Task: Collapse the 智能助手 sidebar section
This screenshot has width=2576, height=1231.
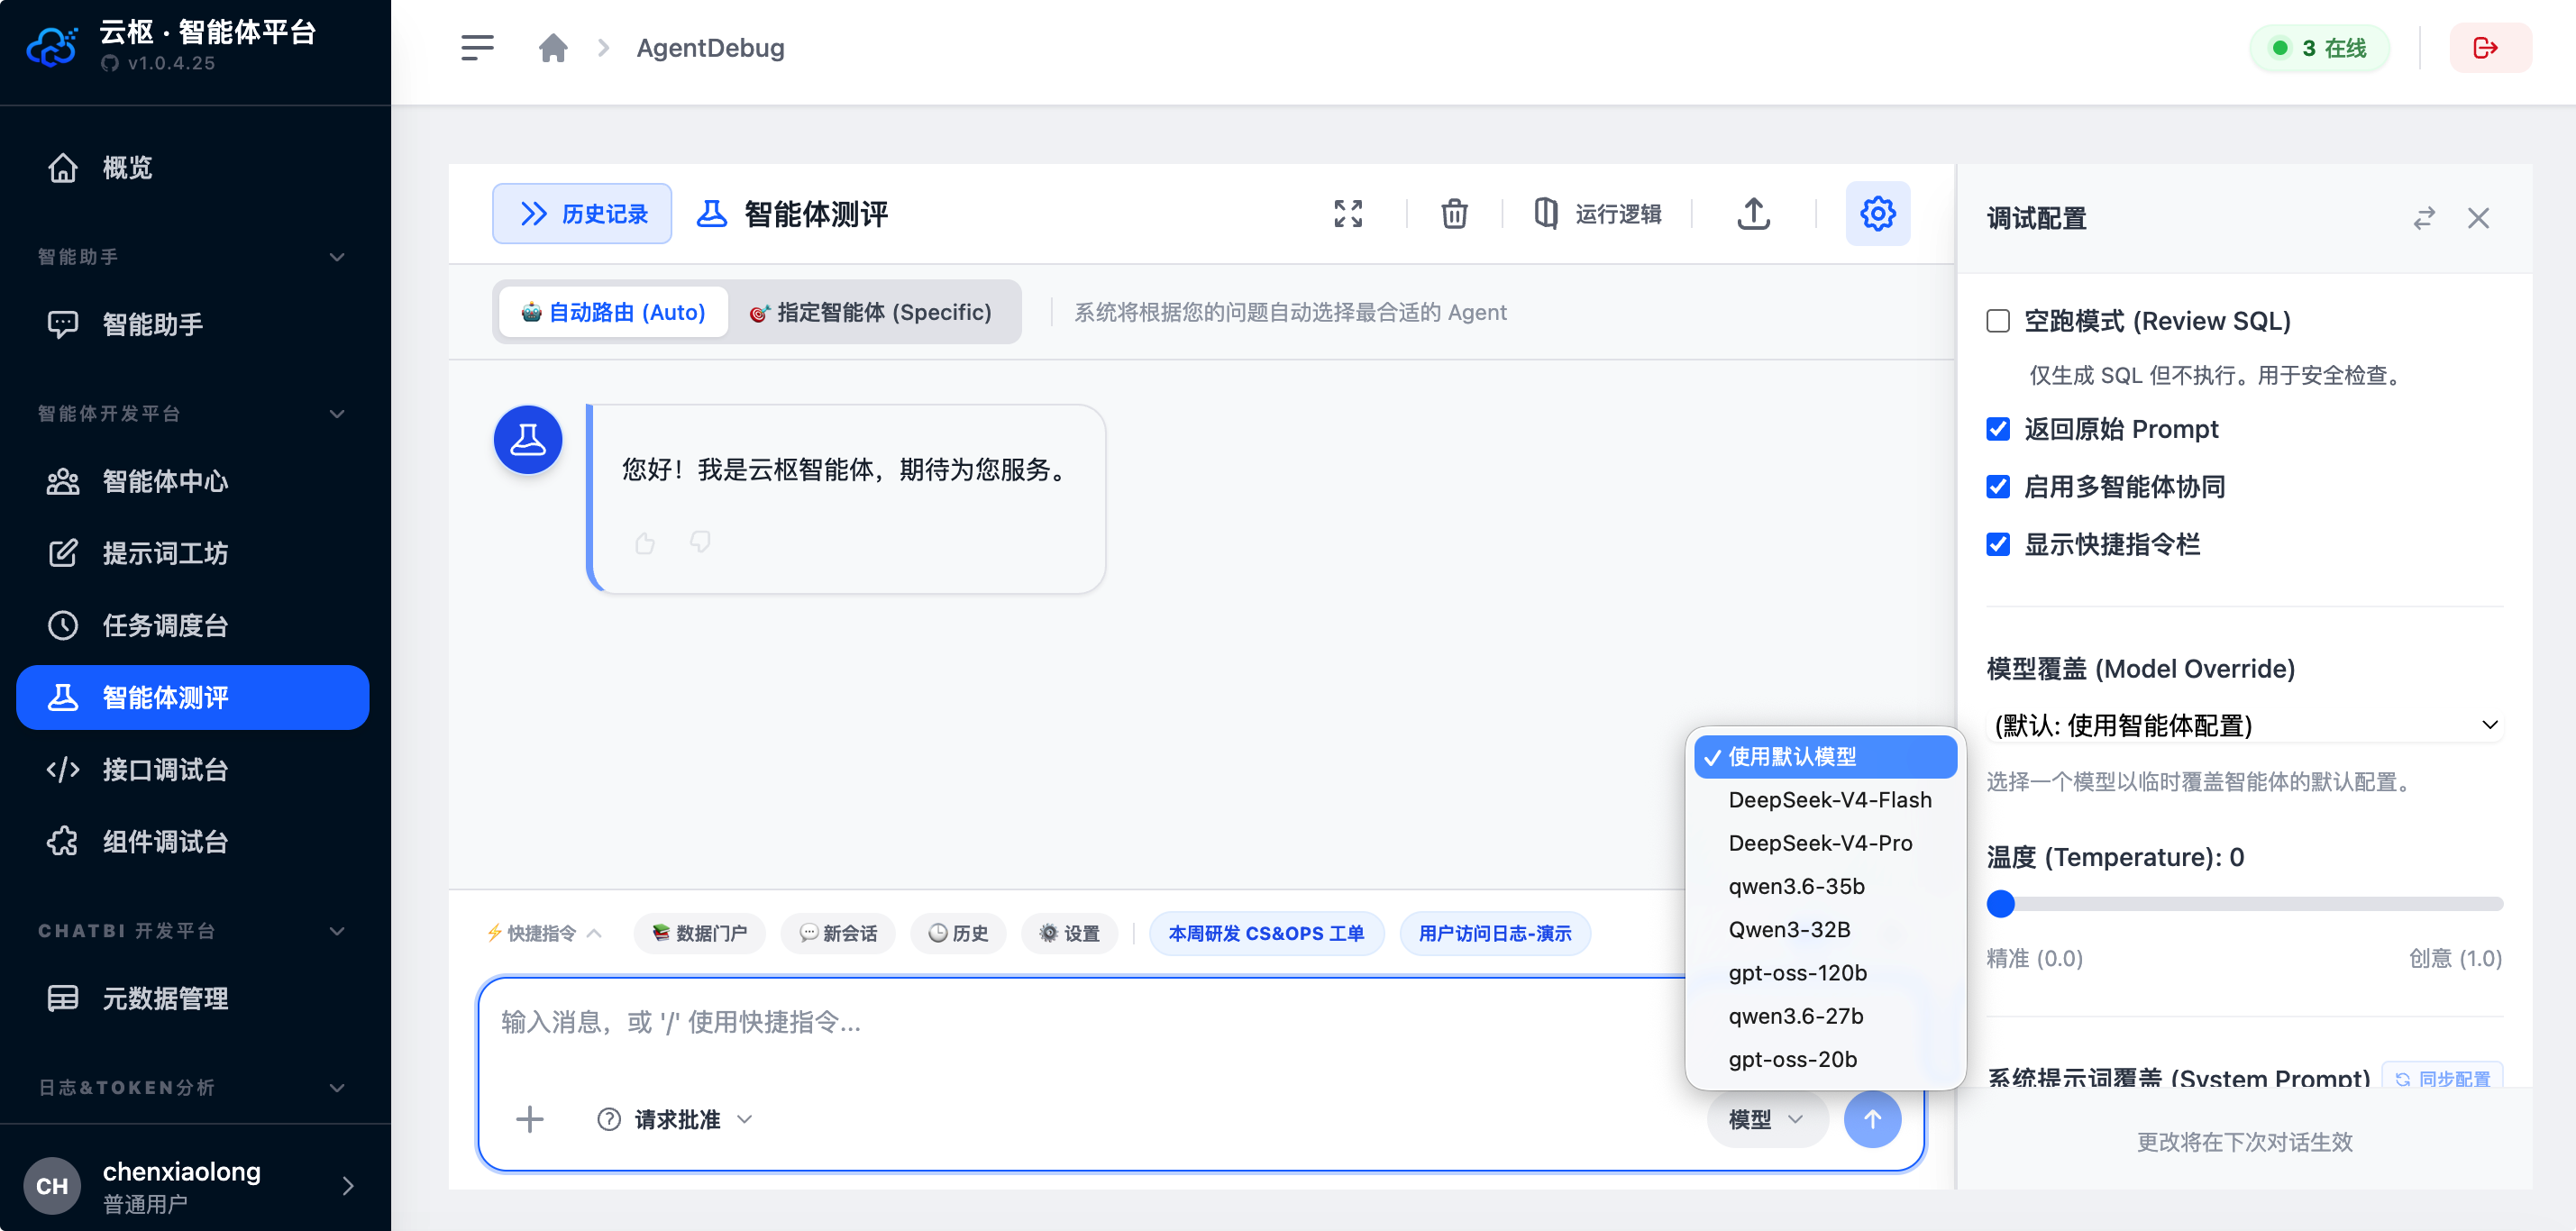Action: tap(193, 257)
